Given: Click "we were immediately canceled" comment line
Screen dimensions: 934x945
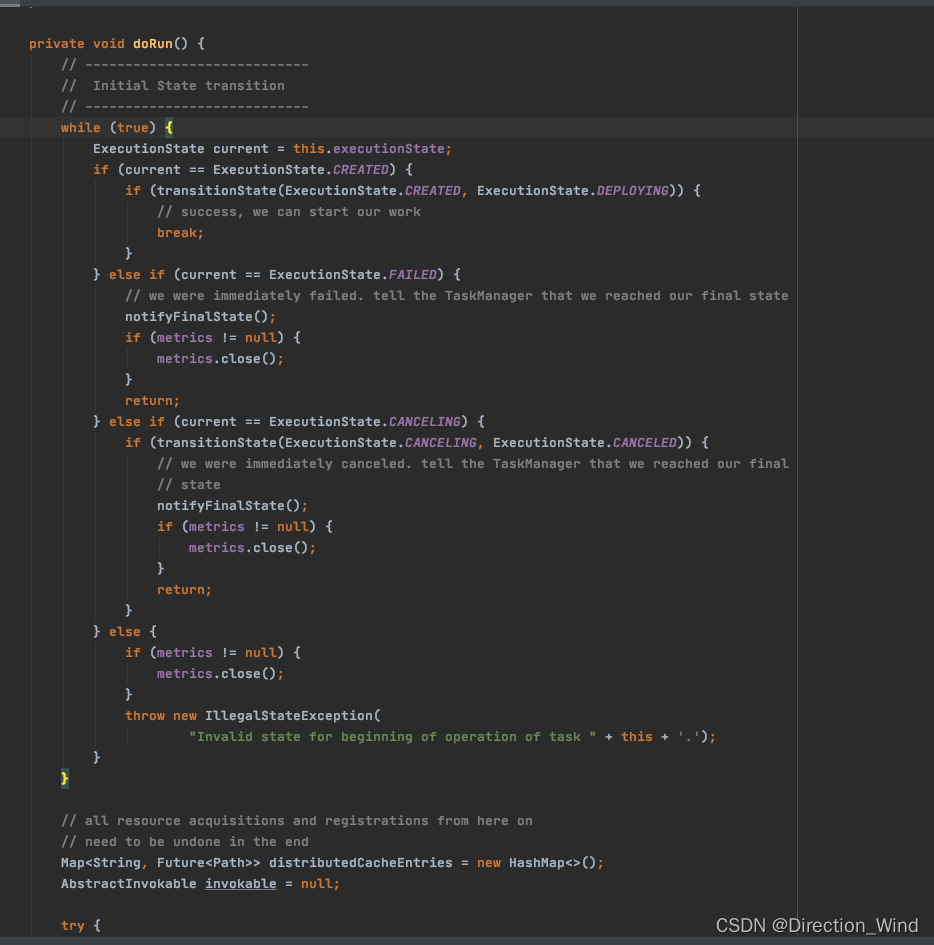Looking at the screenshot, I should tap(472, 464).
